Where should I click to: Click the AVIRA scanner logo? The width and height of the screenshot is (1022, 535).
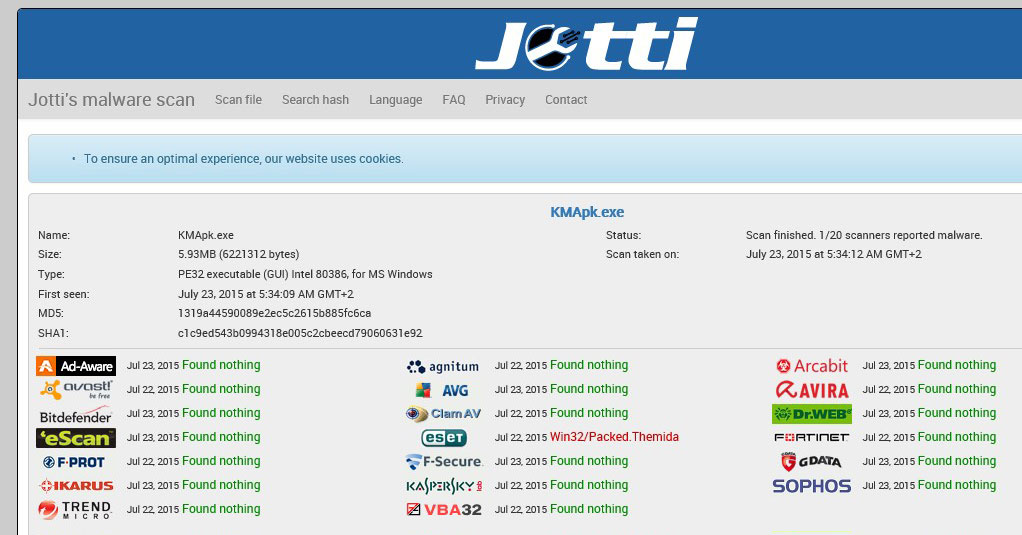[811, 390]
